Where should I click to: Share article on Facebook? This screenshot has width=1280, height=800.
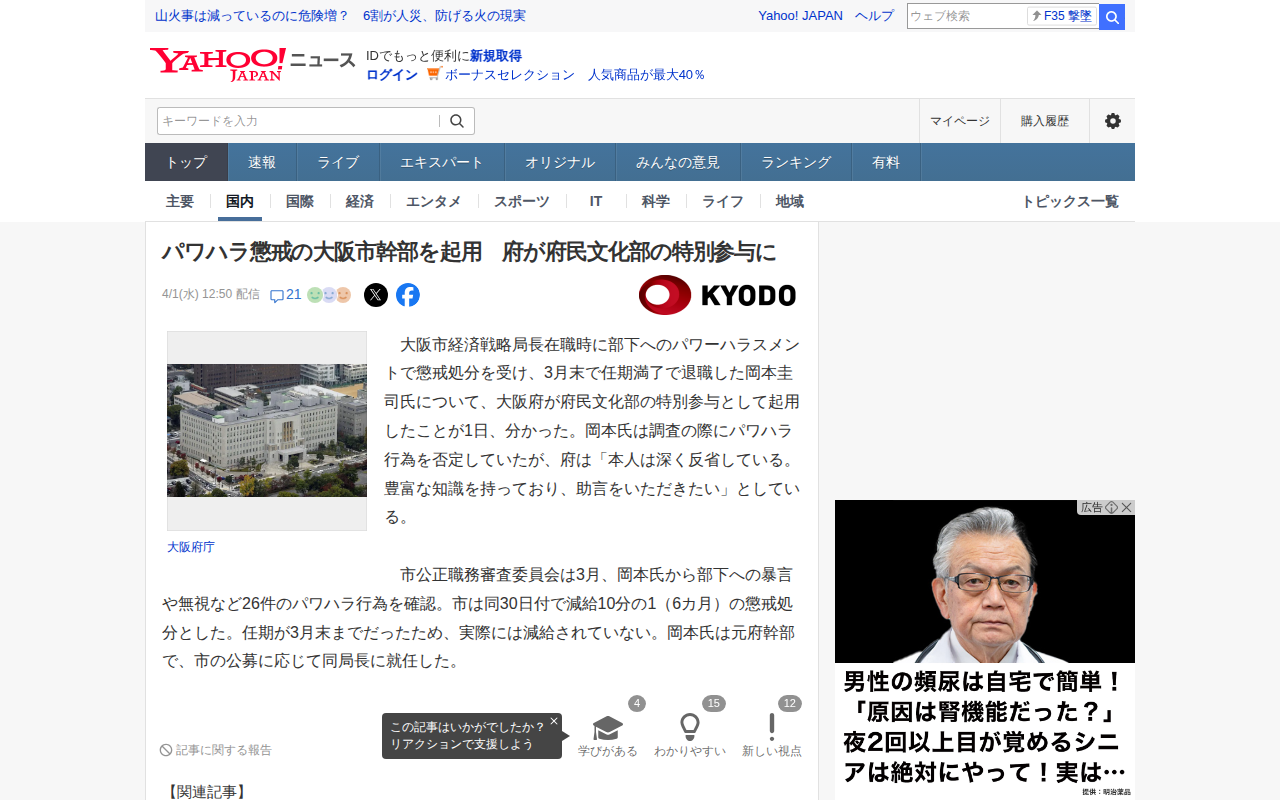408,295
